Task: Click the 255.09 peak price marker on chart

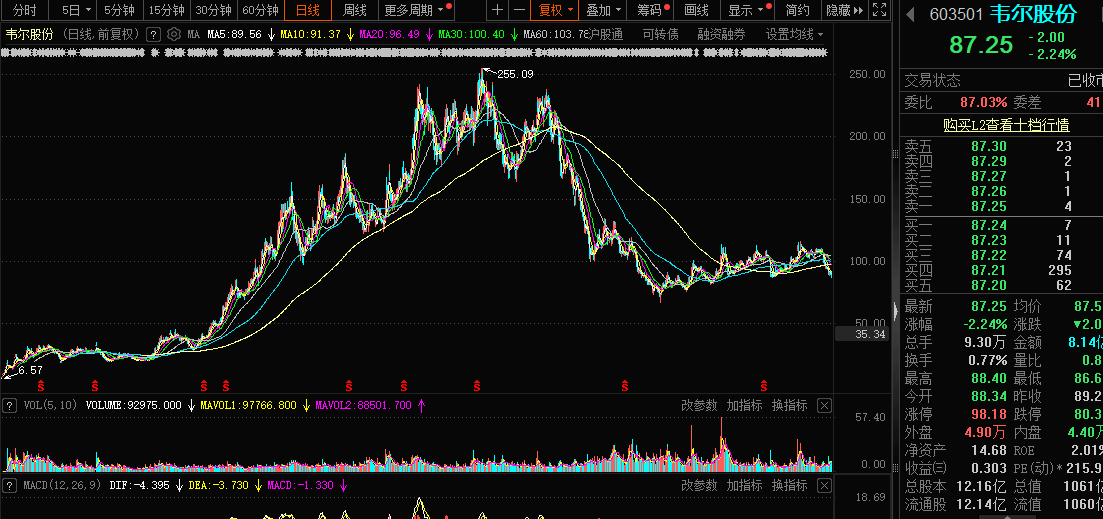Action: pos(515,74)
